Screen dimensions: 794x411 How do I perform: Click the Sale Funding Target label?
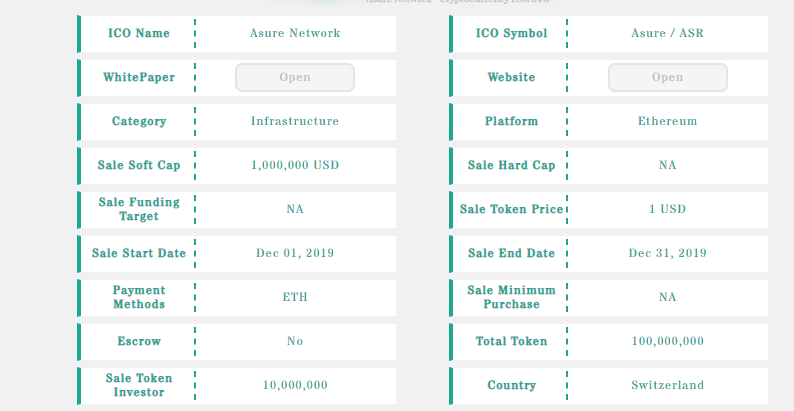tap(139, 209)
